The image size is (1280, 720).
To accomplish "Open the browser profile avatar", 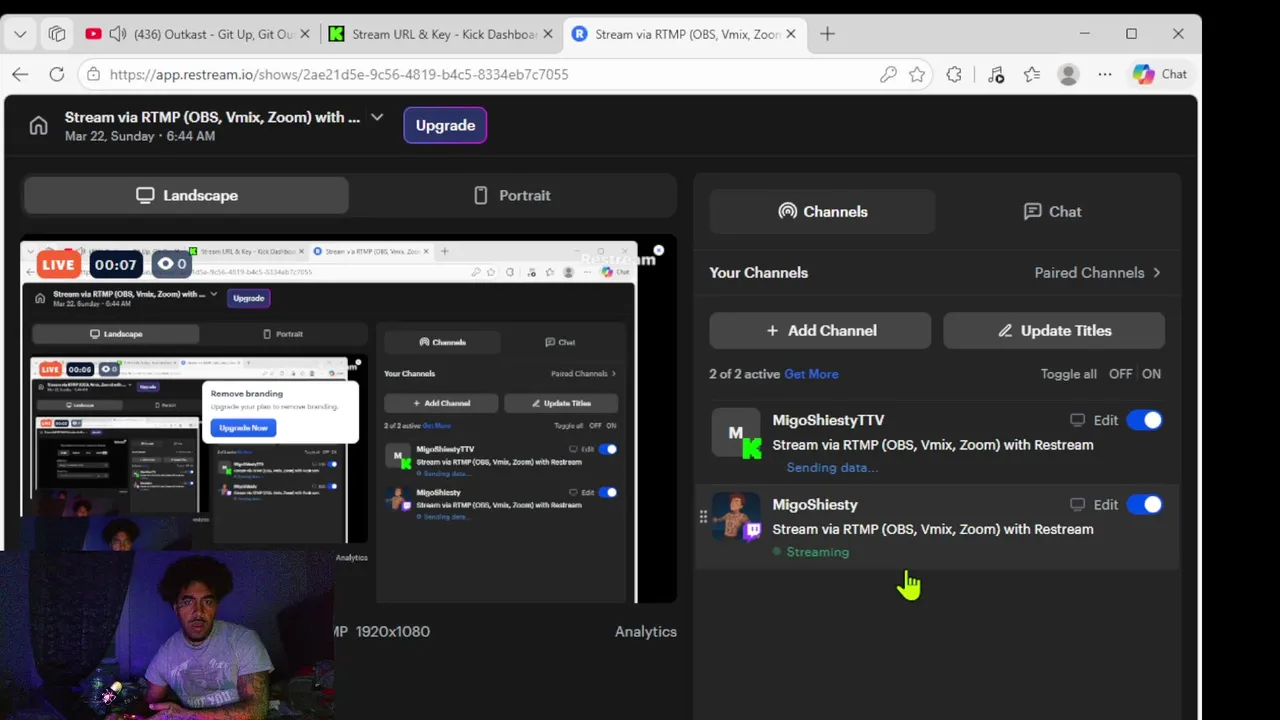I will coord(1068,74).
